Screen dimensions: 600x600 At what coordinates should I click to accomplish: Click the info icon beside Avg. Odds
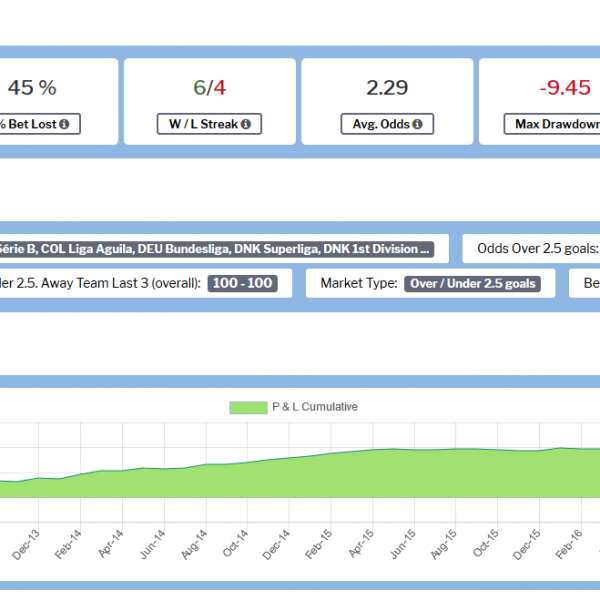[x=417, y=124]
